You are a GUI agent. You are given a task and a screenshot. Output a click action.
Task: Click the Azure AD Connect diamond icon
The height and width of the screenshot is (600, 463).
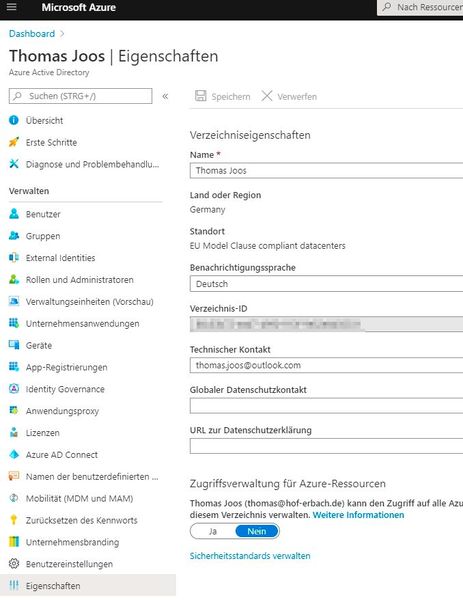(x=14, y=455)
